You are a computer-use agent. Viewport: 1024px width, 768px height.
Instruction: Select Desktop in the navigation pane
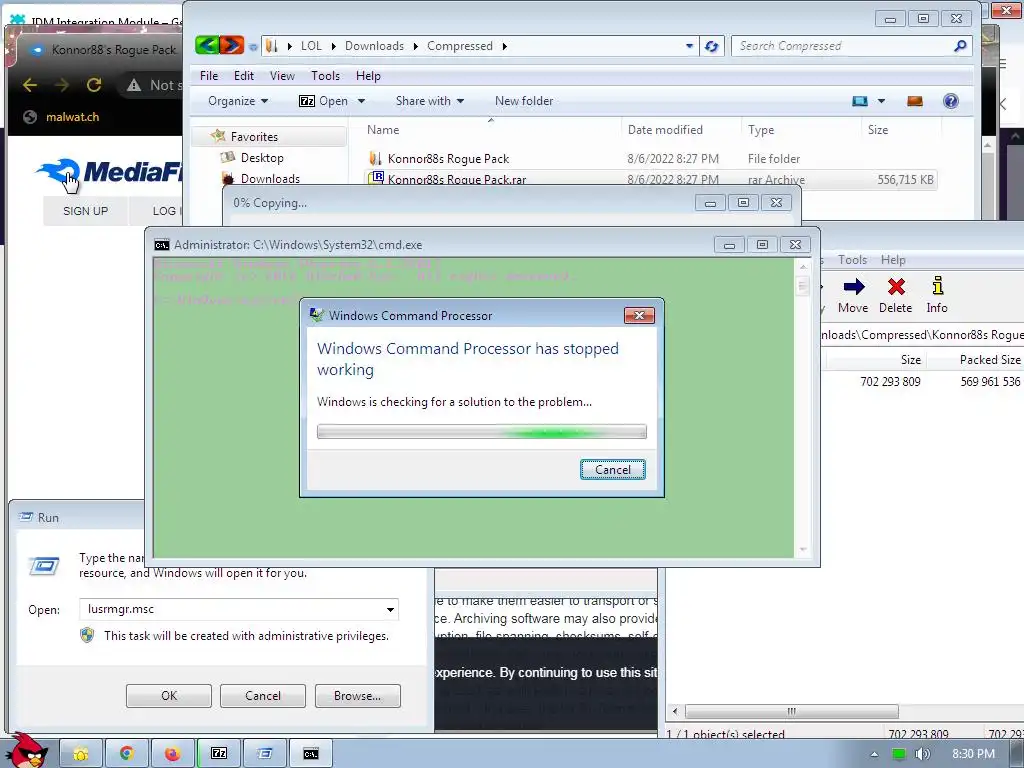point(262,158)
